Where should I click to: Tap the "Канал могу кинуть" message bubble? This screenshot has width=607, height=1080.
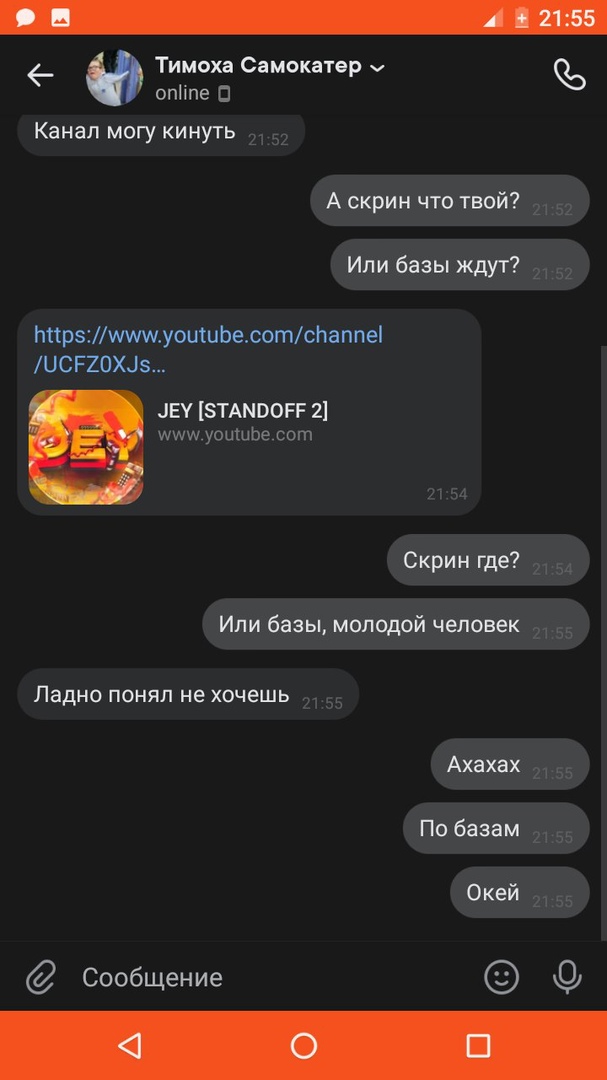pyautogui.click(x=161, y=131)
